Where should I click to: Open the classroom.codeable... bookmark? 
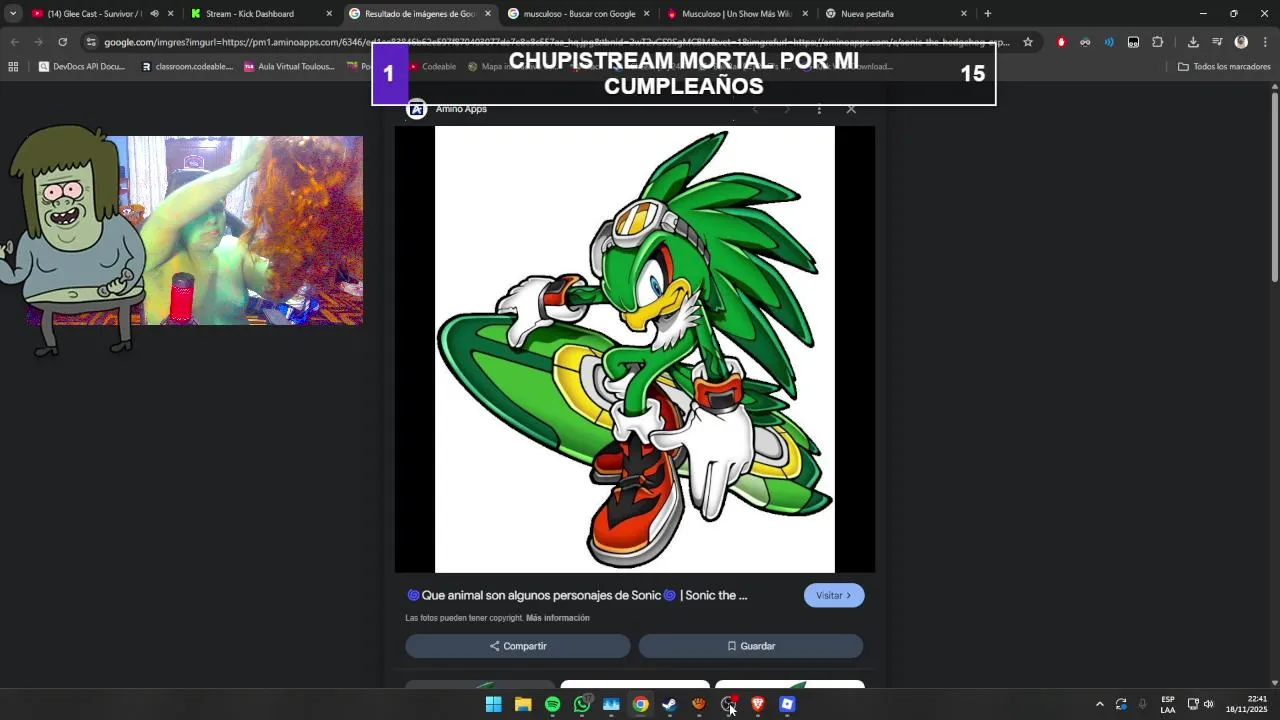[x=186, y=67]
